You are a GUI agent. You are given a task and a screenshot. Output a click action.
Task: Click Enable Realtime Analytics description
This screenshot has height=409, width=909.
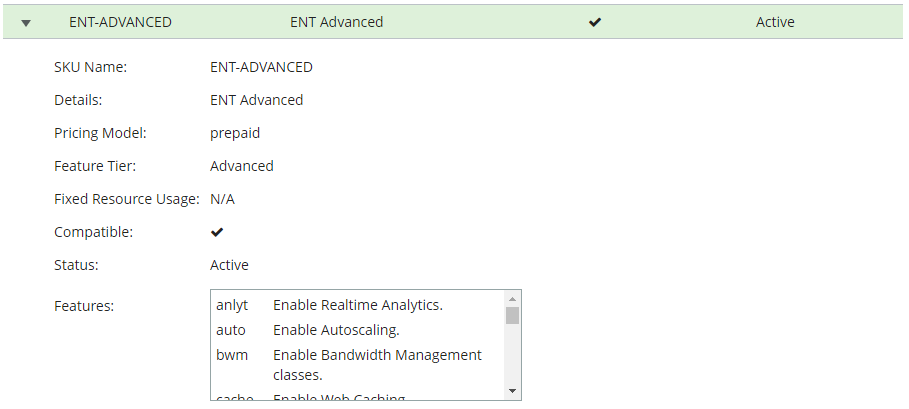click(358, 305)
